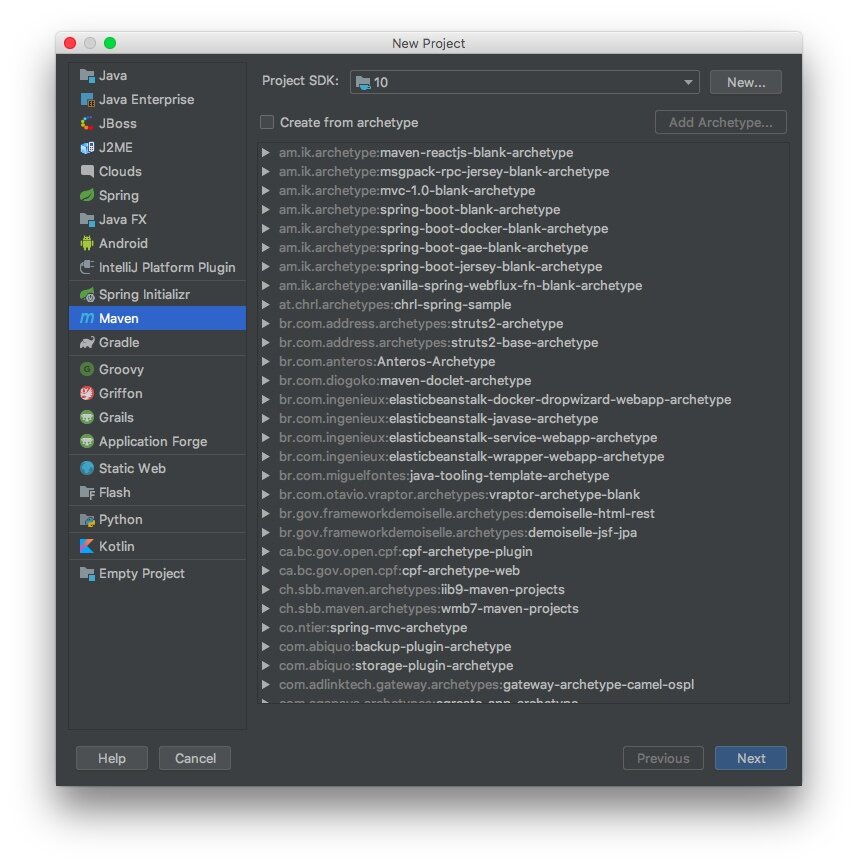This screenshot has width=858, height=866.
Task: Select spring-boot-gae-blank-archetype row text
Action: click(x=433, y=247)
